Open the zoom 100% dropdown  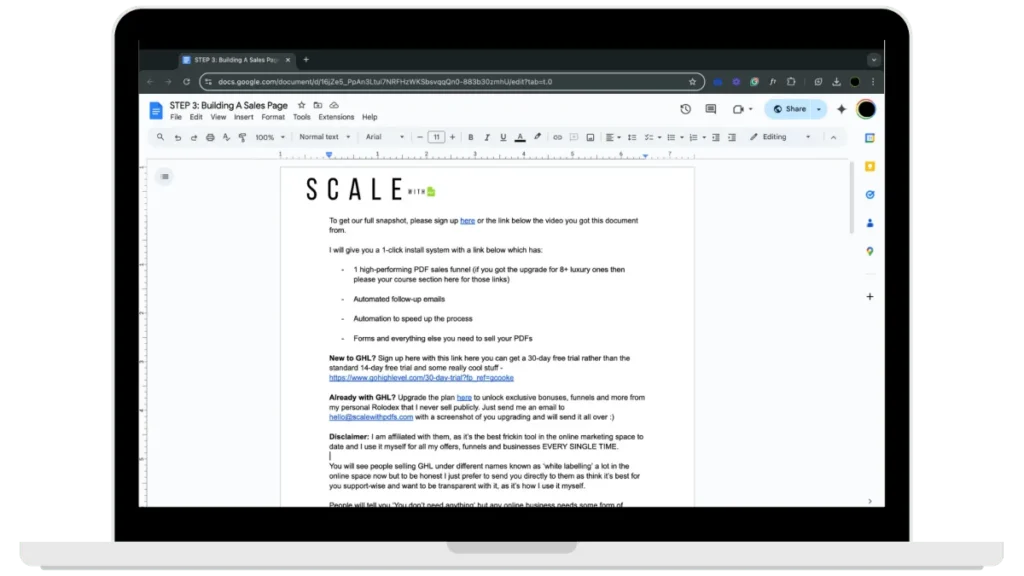pos(270,137)
